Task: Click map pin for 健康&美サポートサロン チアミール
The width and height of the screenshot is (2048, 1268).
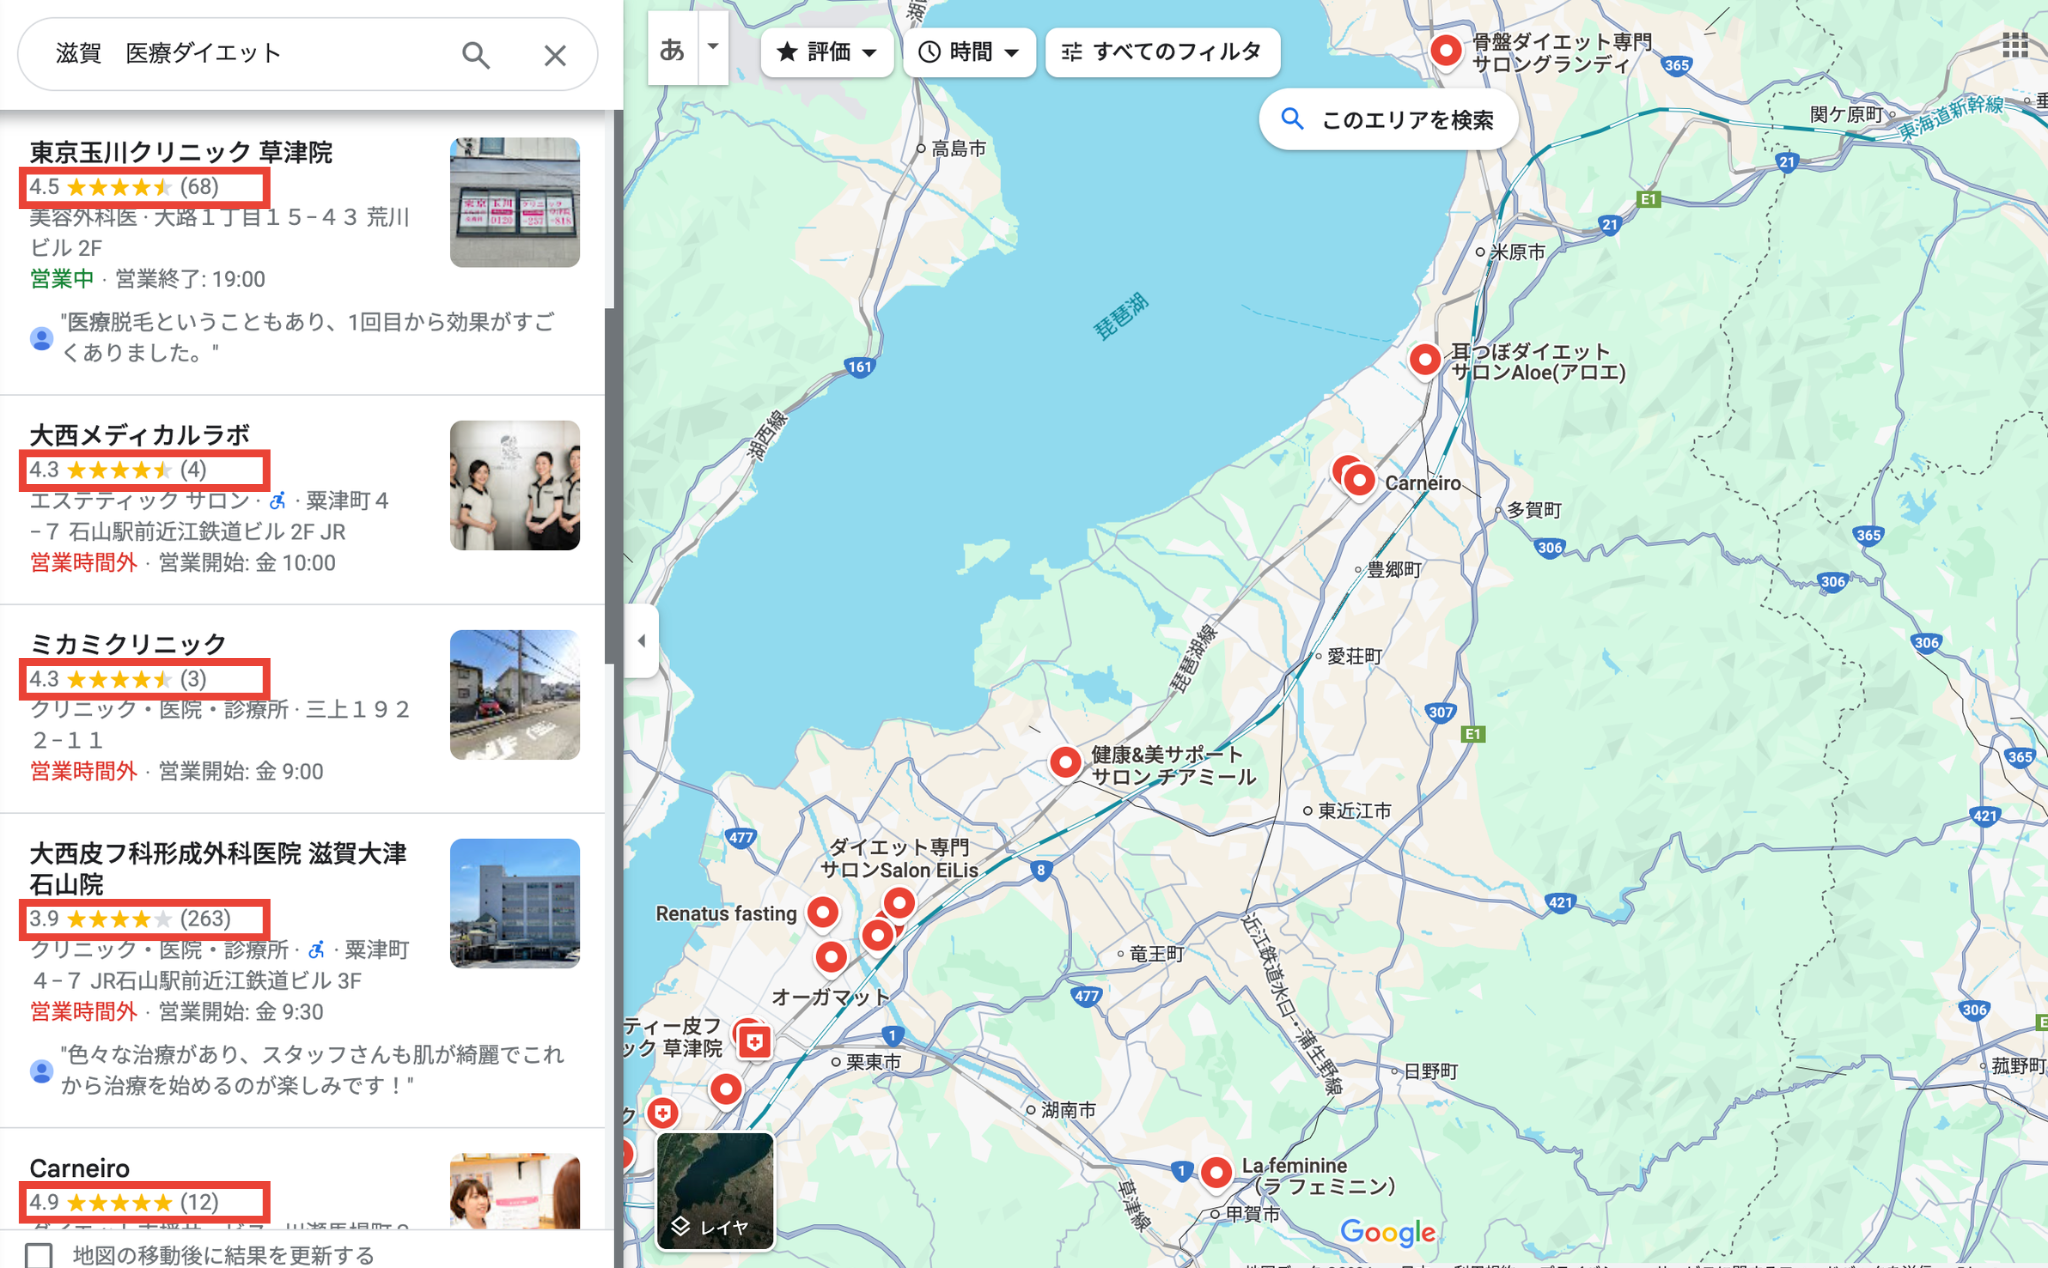Action: click(x=1066, y=763)
